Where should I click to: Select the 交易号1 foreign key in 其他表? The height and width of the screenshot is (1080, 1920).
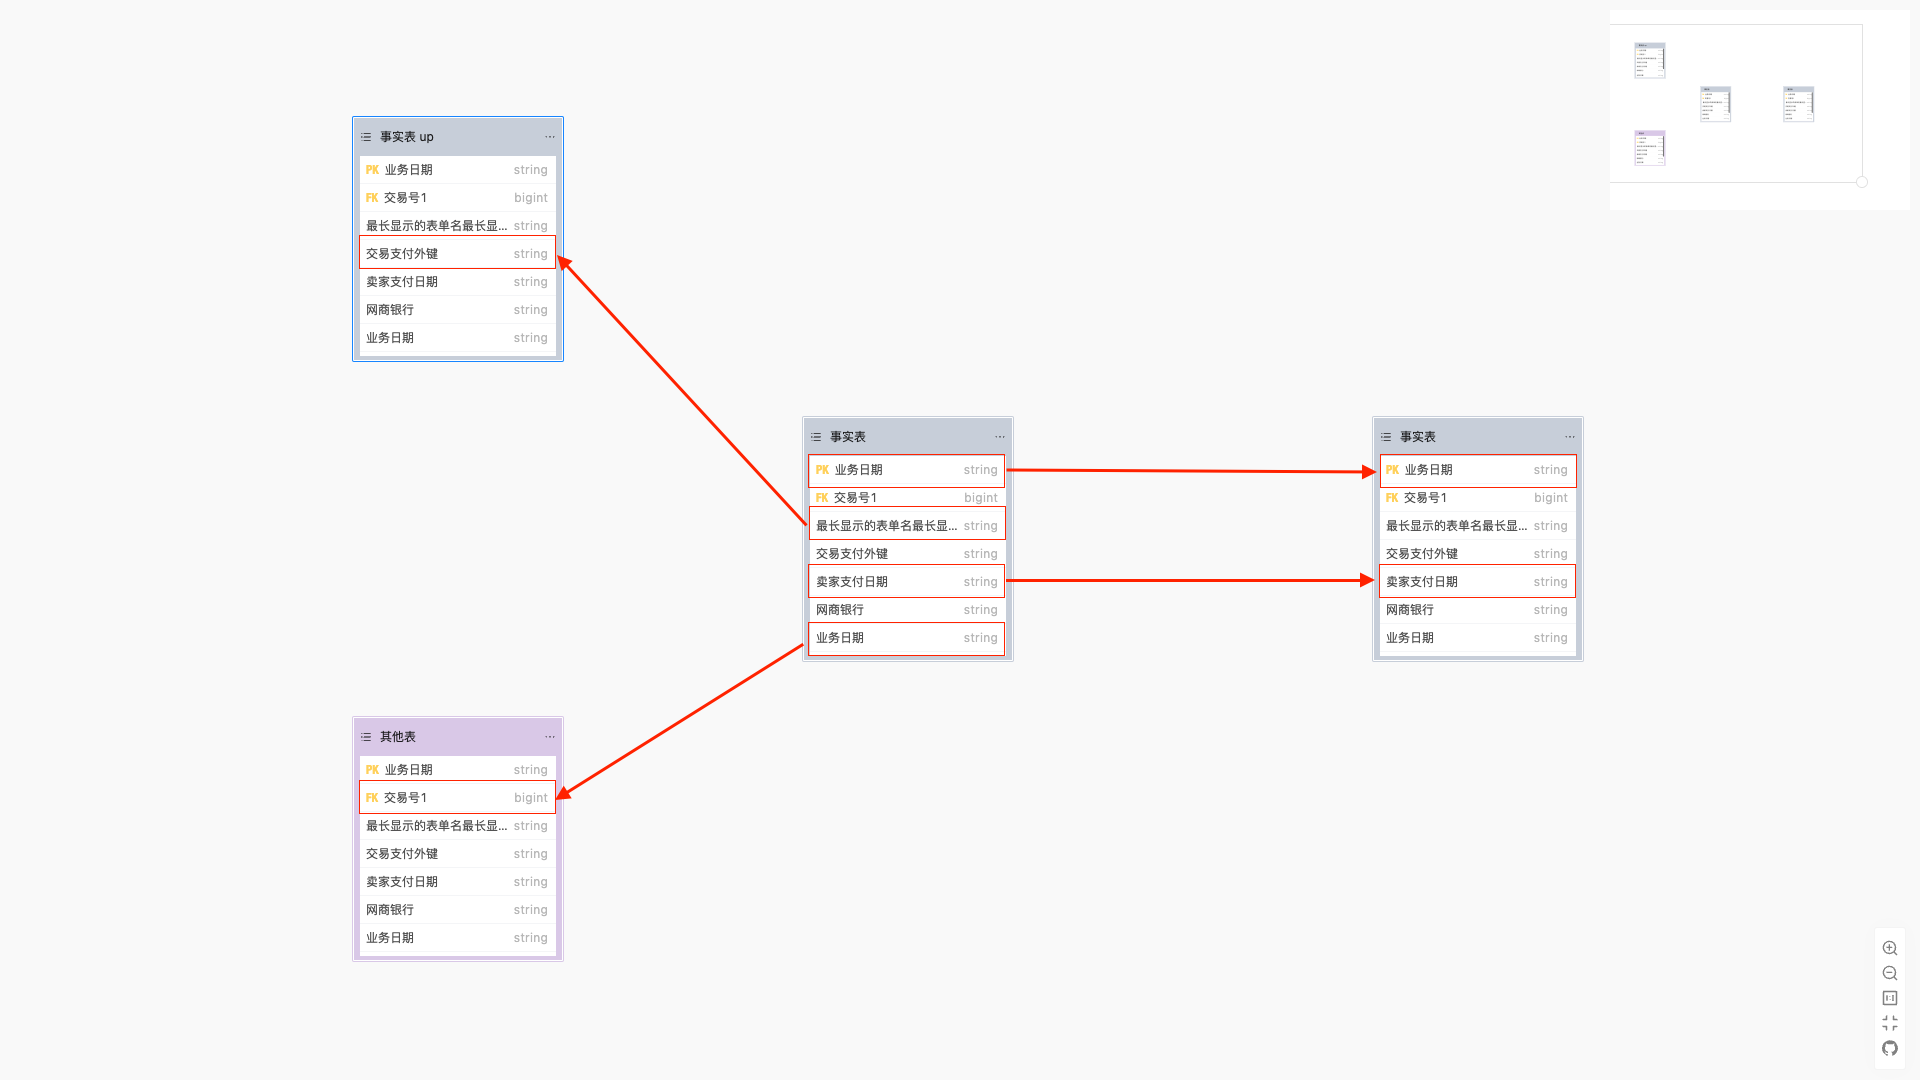[x=457, y=797]
